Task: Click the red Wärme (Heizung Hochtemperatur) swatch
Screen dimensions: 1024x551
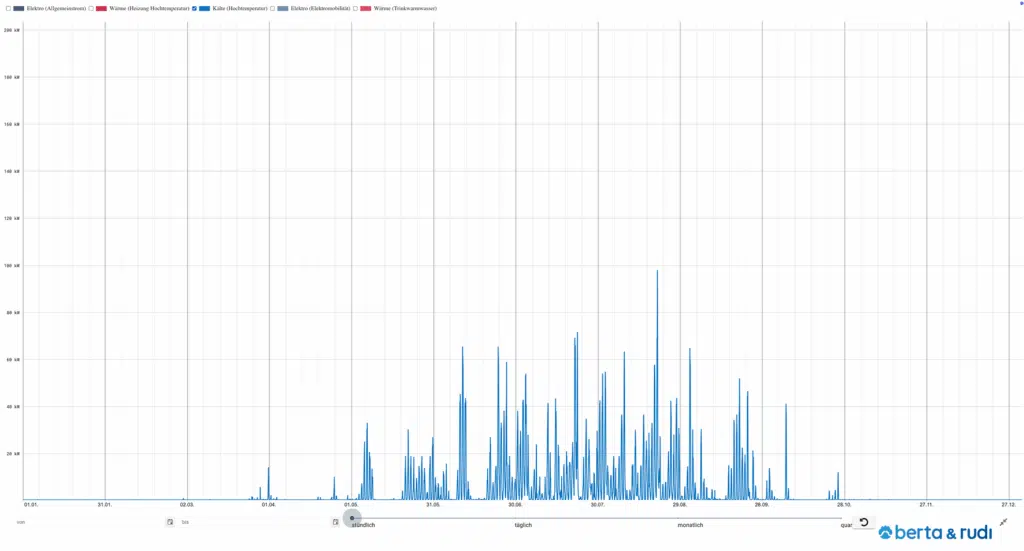Action: tap(102, 8)
